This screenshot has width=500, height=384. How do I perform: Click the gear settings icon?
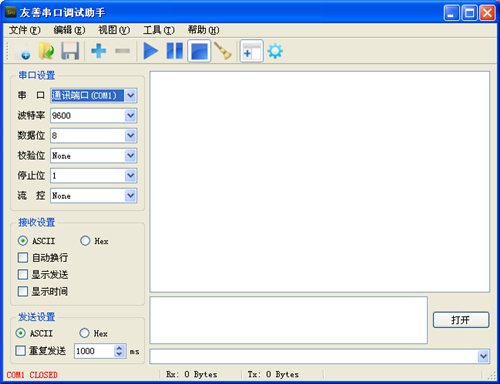275,51
